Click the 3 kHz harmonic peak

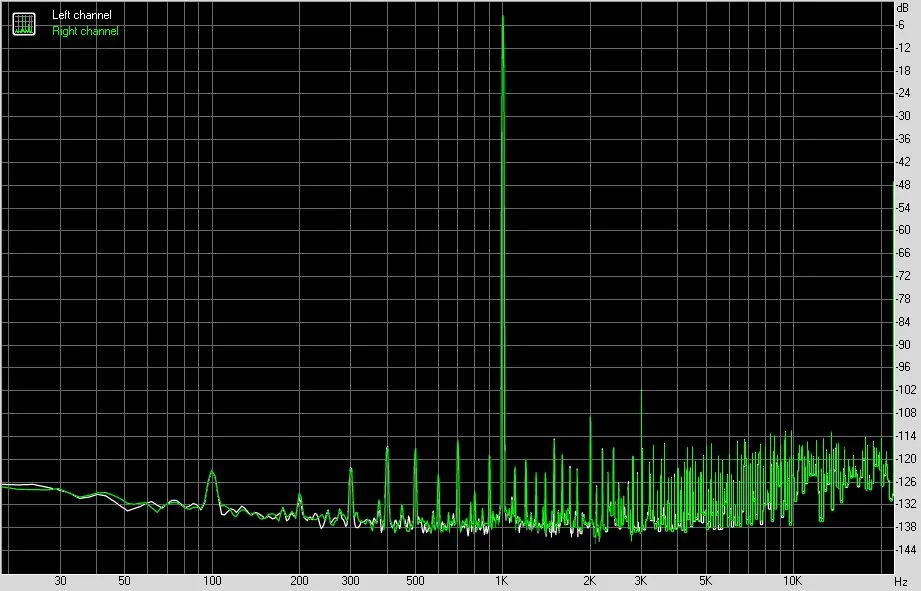point(641,392)
